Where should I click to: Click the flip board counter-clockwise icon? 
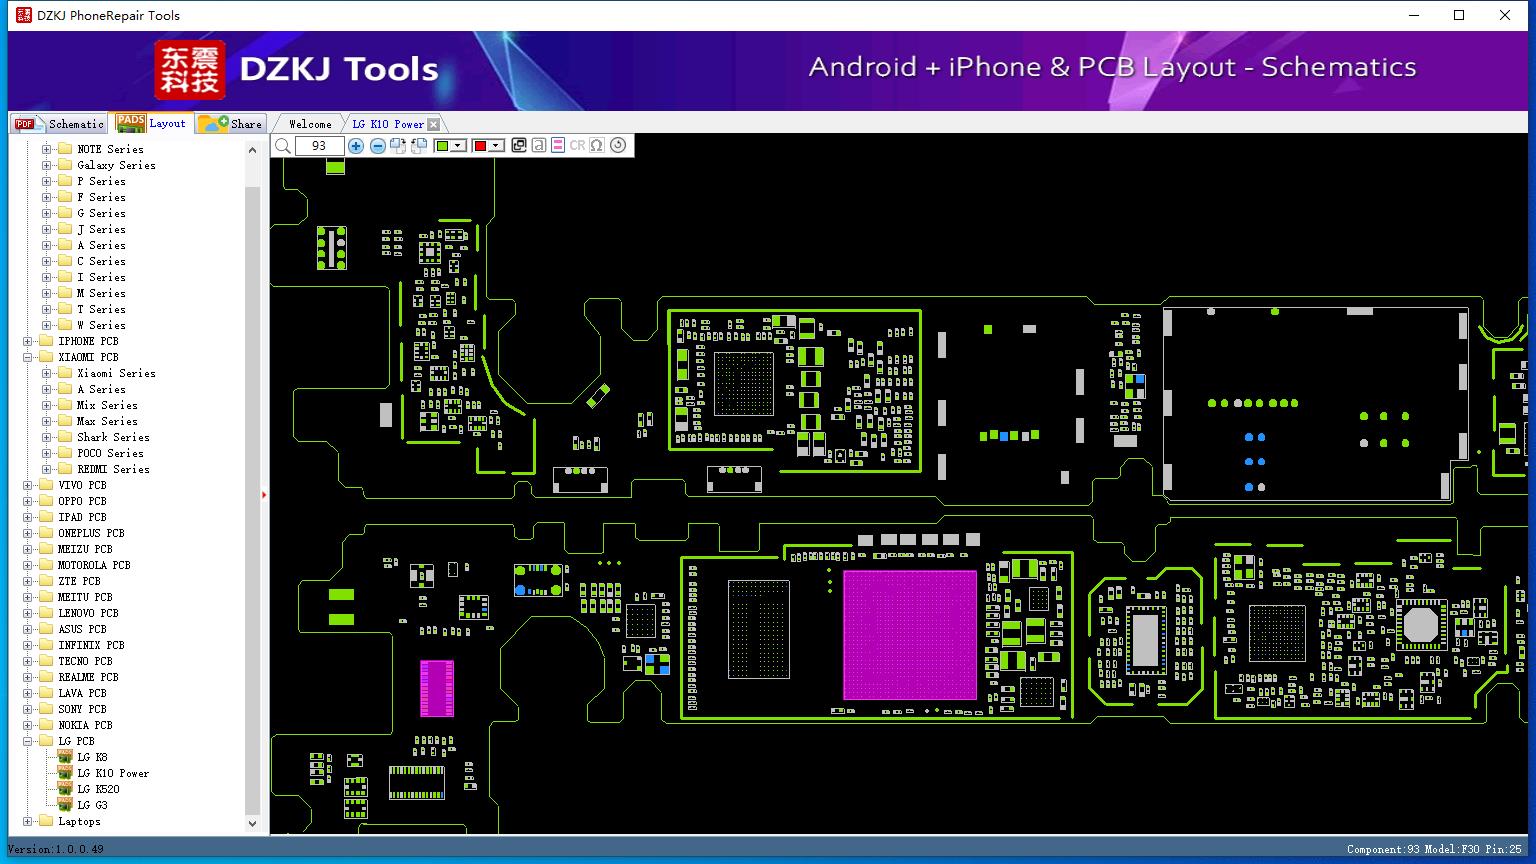tap(419, 146)
